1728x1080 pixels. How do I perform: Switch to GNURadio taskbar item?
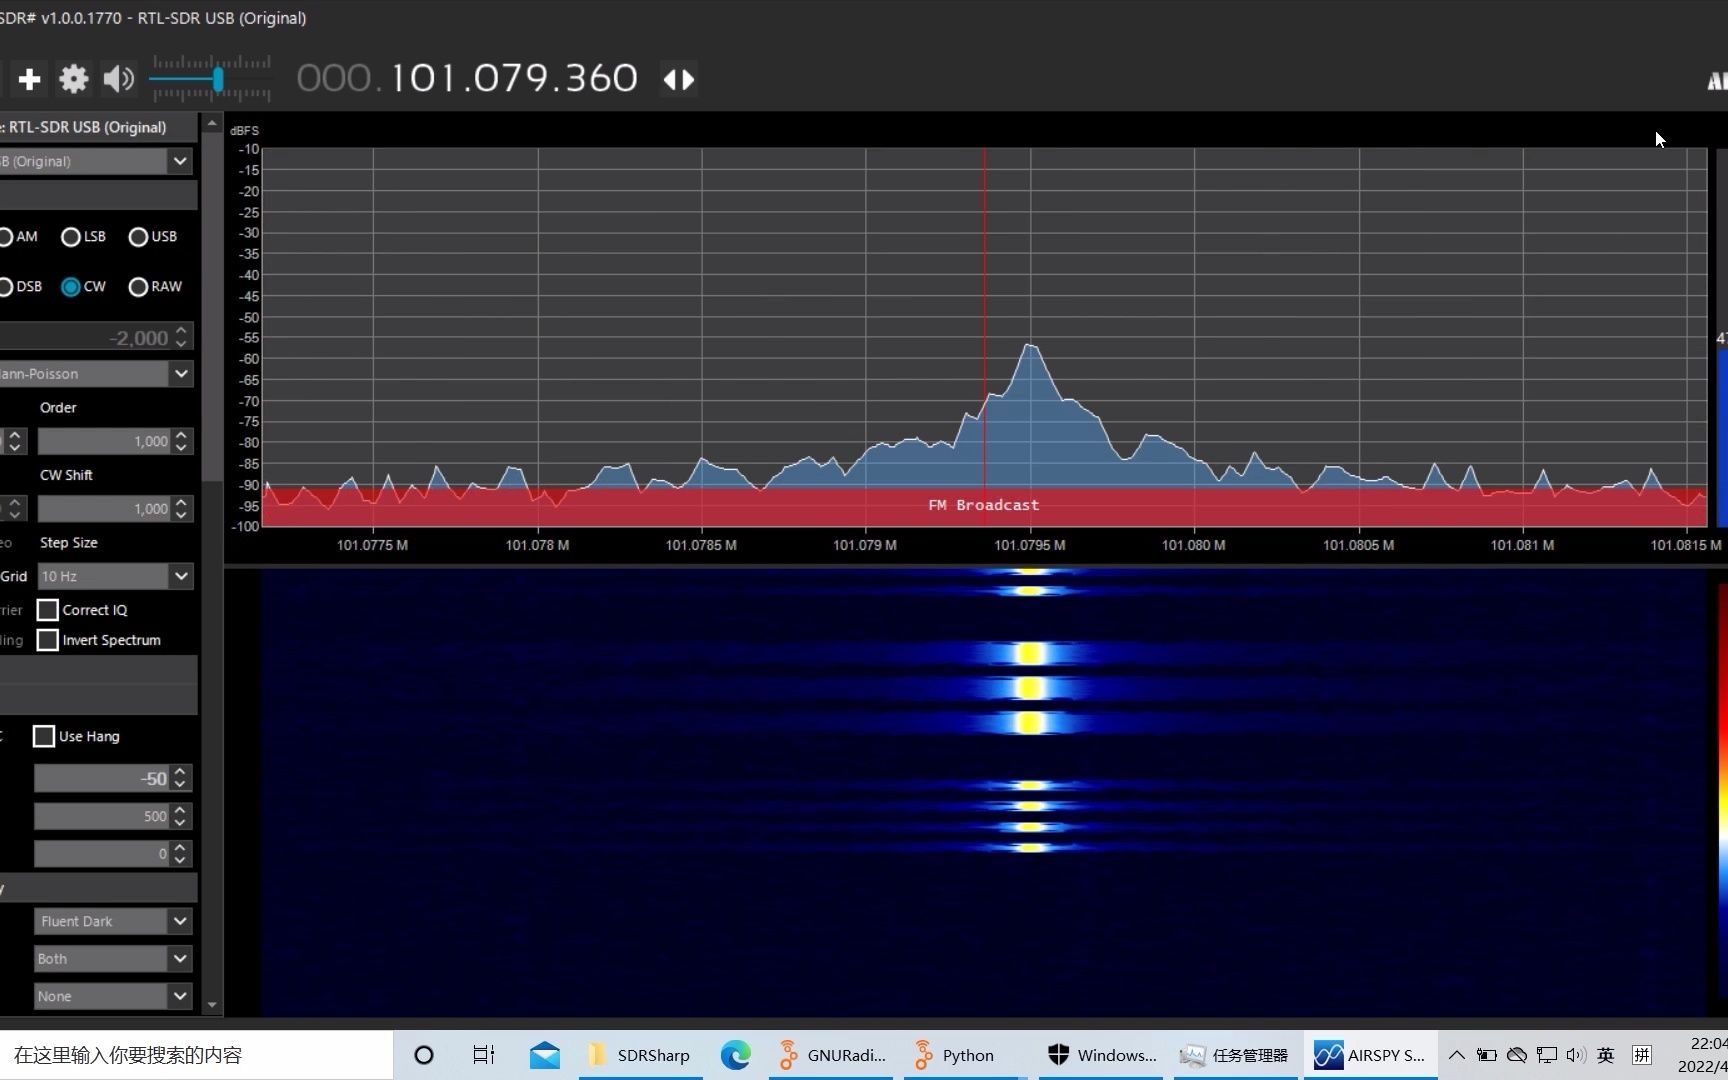click(833, 1055)
